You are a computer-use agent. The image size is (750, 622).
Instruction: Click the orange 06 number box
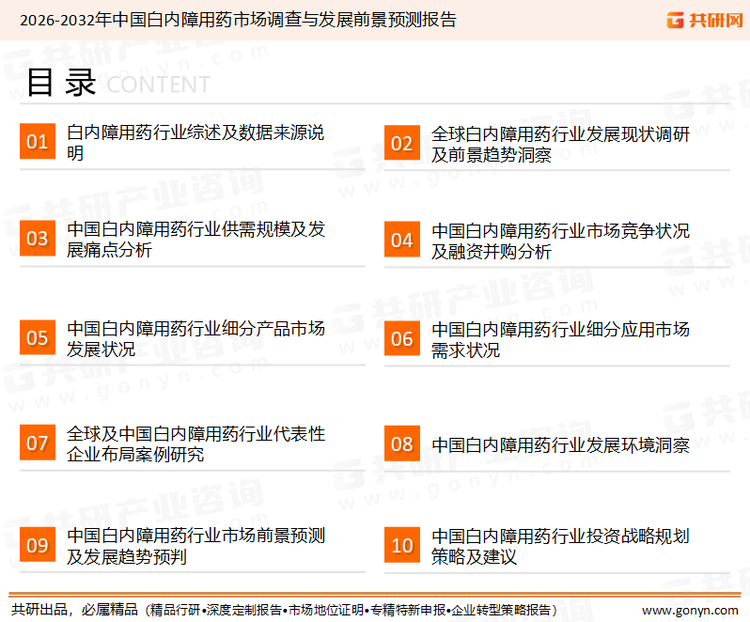pos(402,338)
